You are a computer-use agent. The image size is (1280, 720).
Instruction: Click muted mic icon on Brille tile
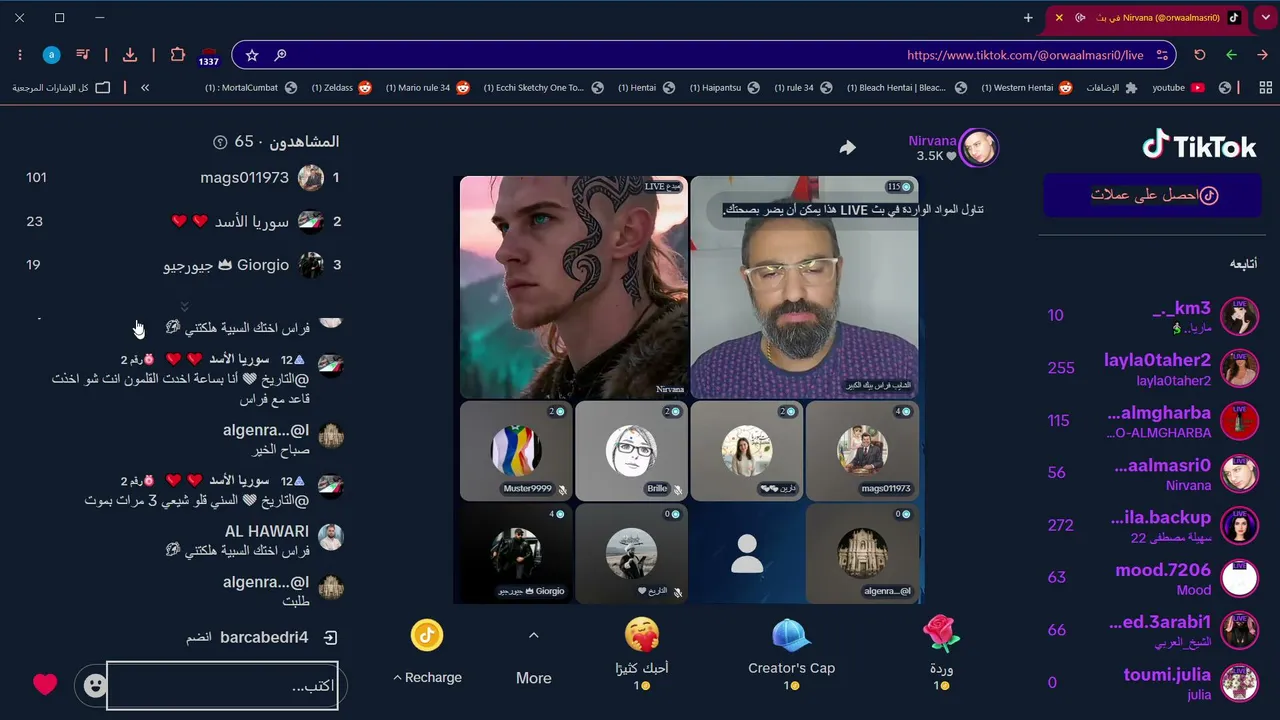pos(677,490)
